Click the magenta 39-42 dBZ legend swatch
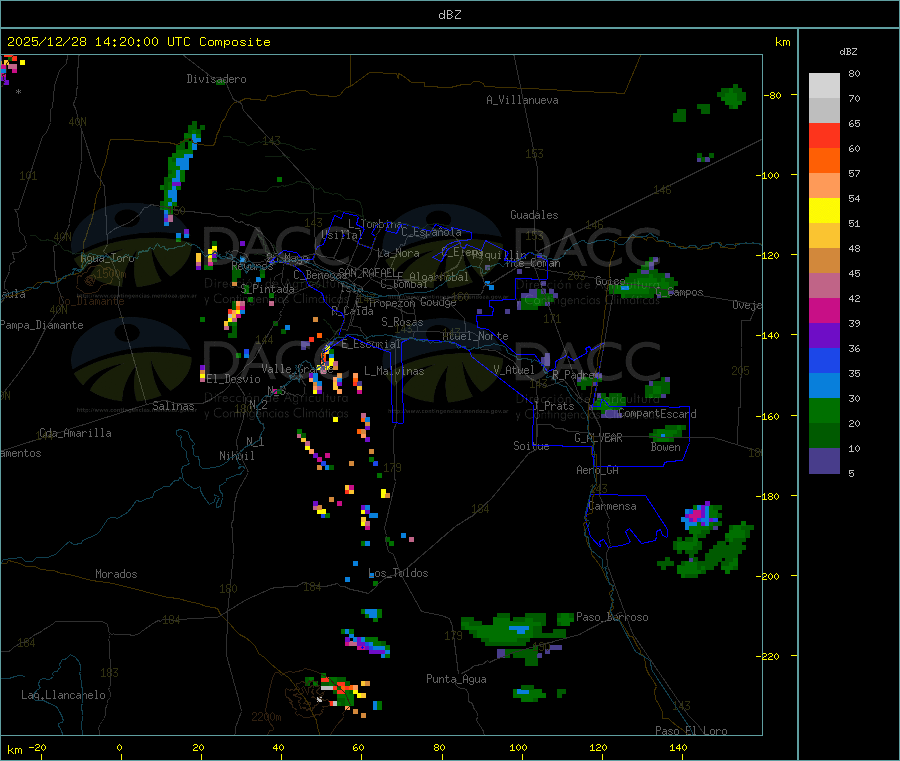This screenshot has width=900, height=761. (824, 310)
